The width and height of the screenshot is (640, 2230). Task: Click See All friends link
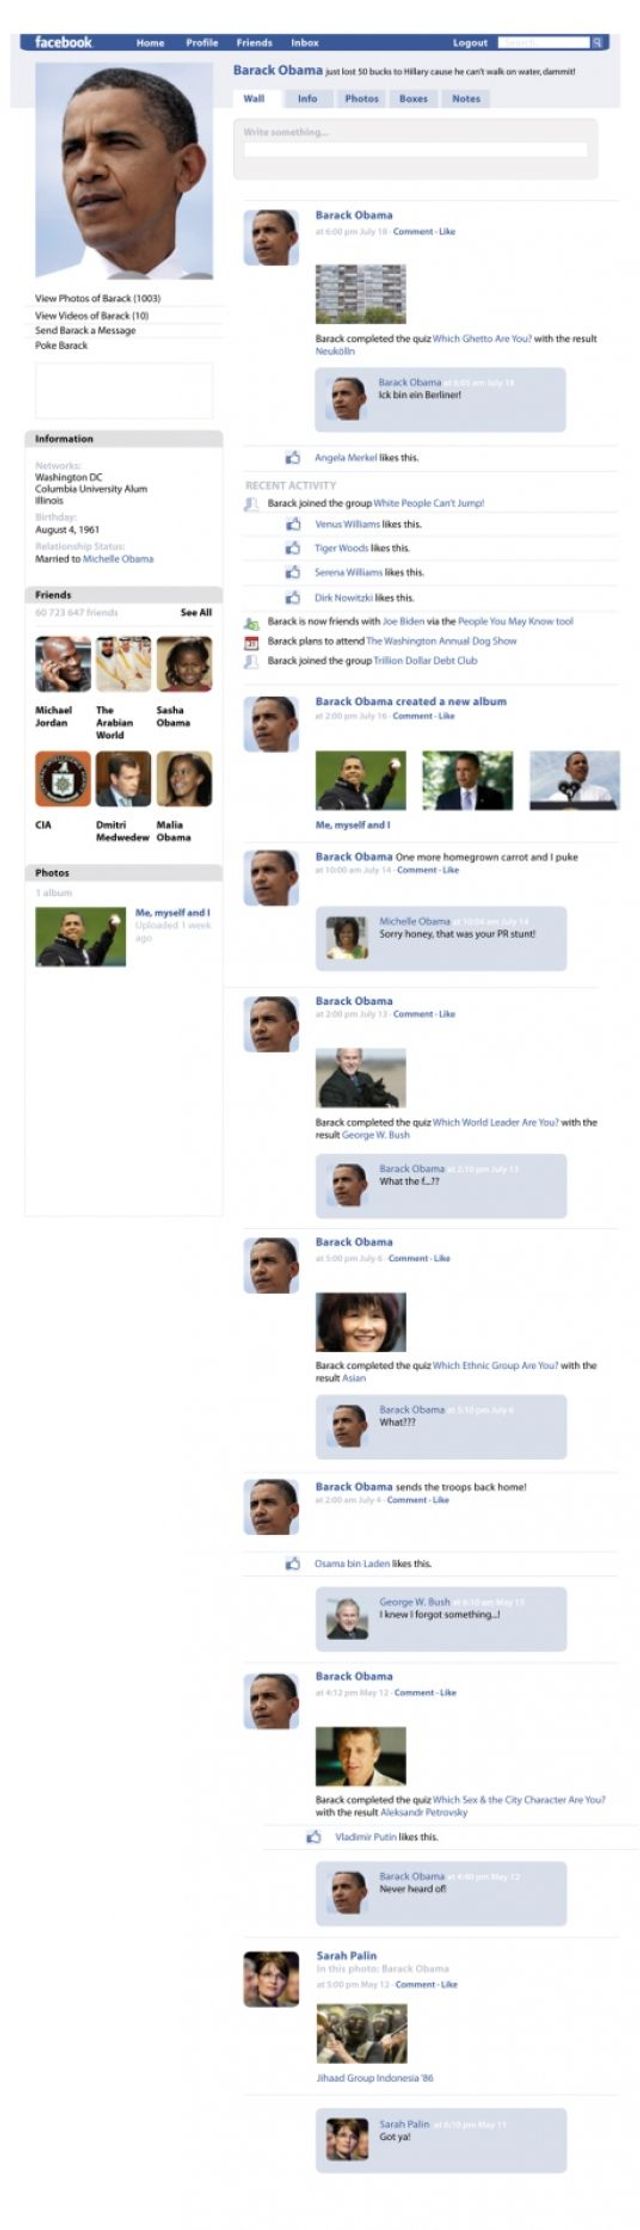point(196,612)
